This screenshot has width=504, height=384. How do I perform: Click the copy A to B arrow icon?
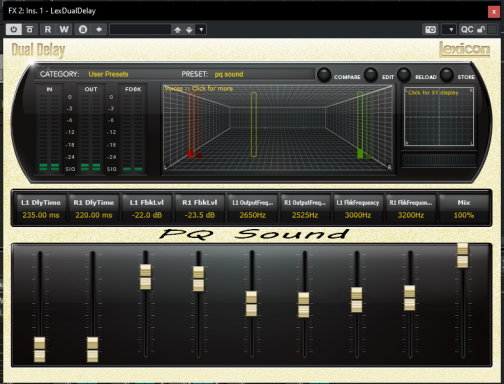click(99, 29)
